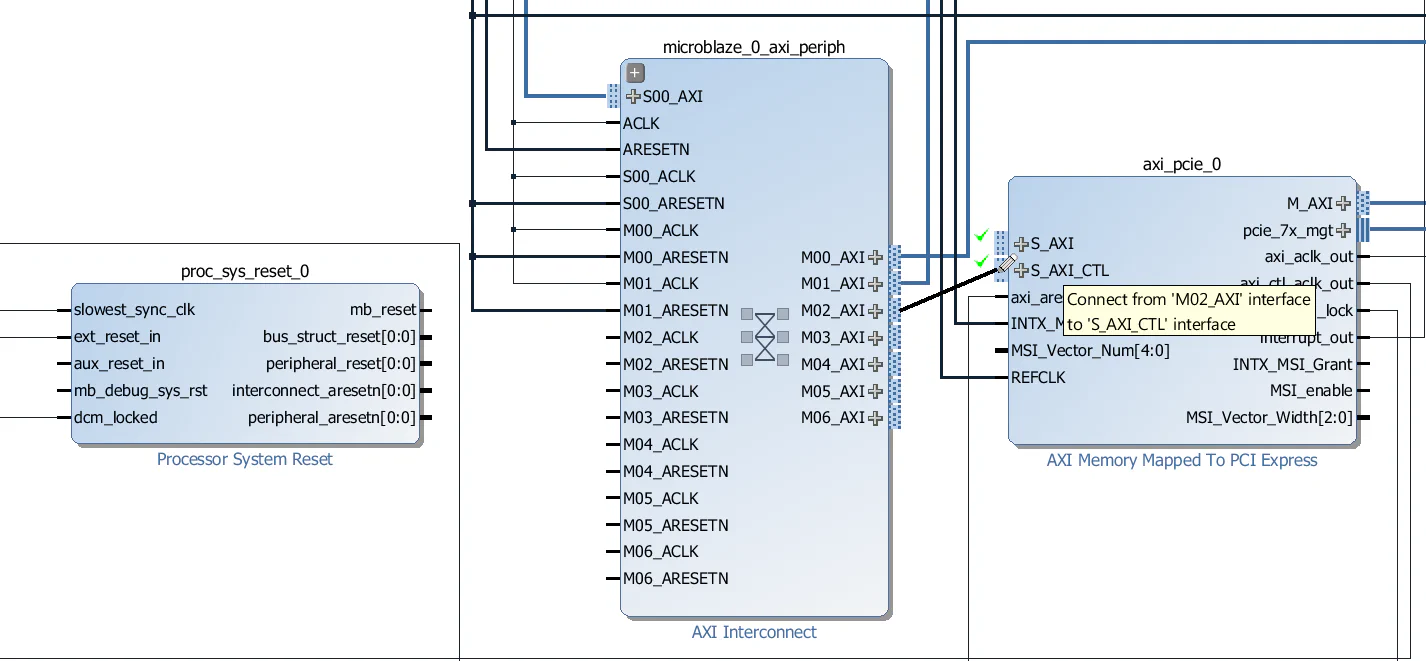
Task: Expand the M02_AXI interface pin
Action: tap(876, 310)
